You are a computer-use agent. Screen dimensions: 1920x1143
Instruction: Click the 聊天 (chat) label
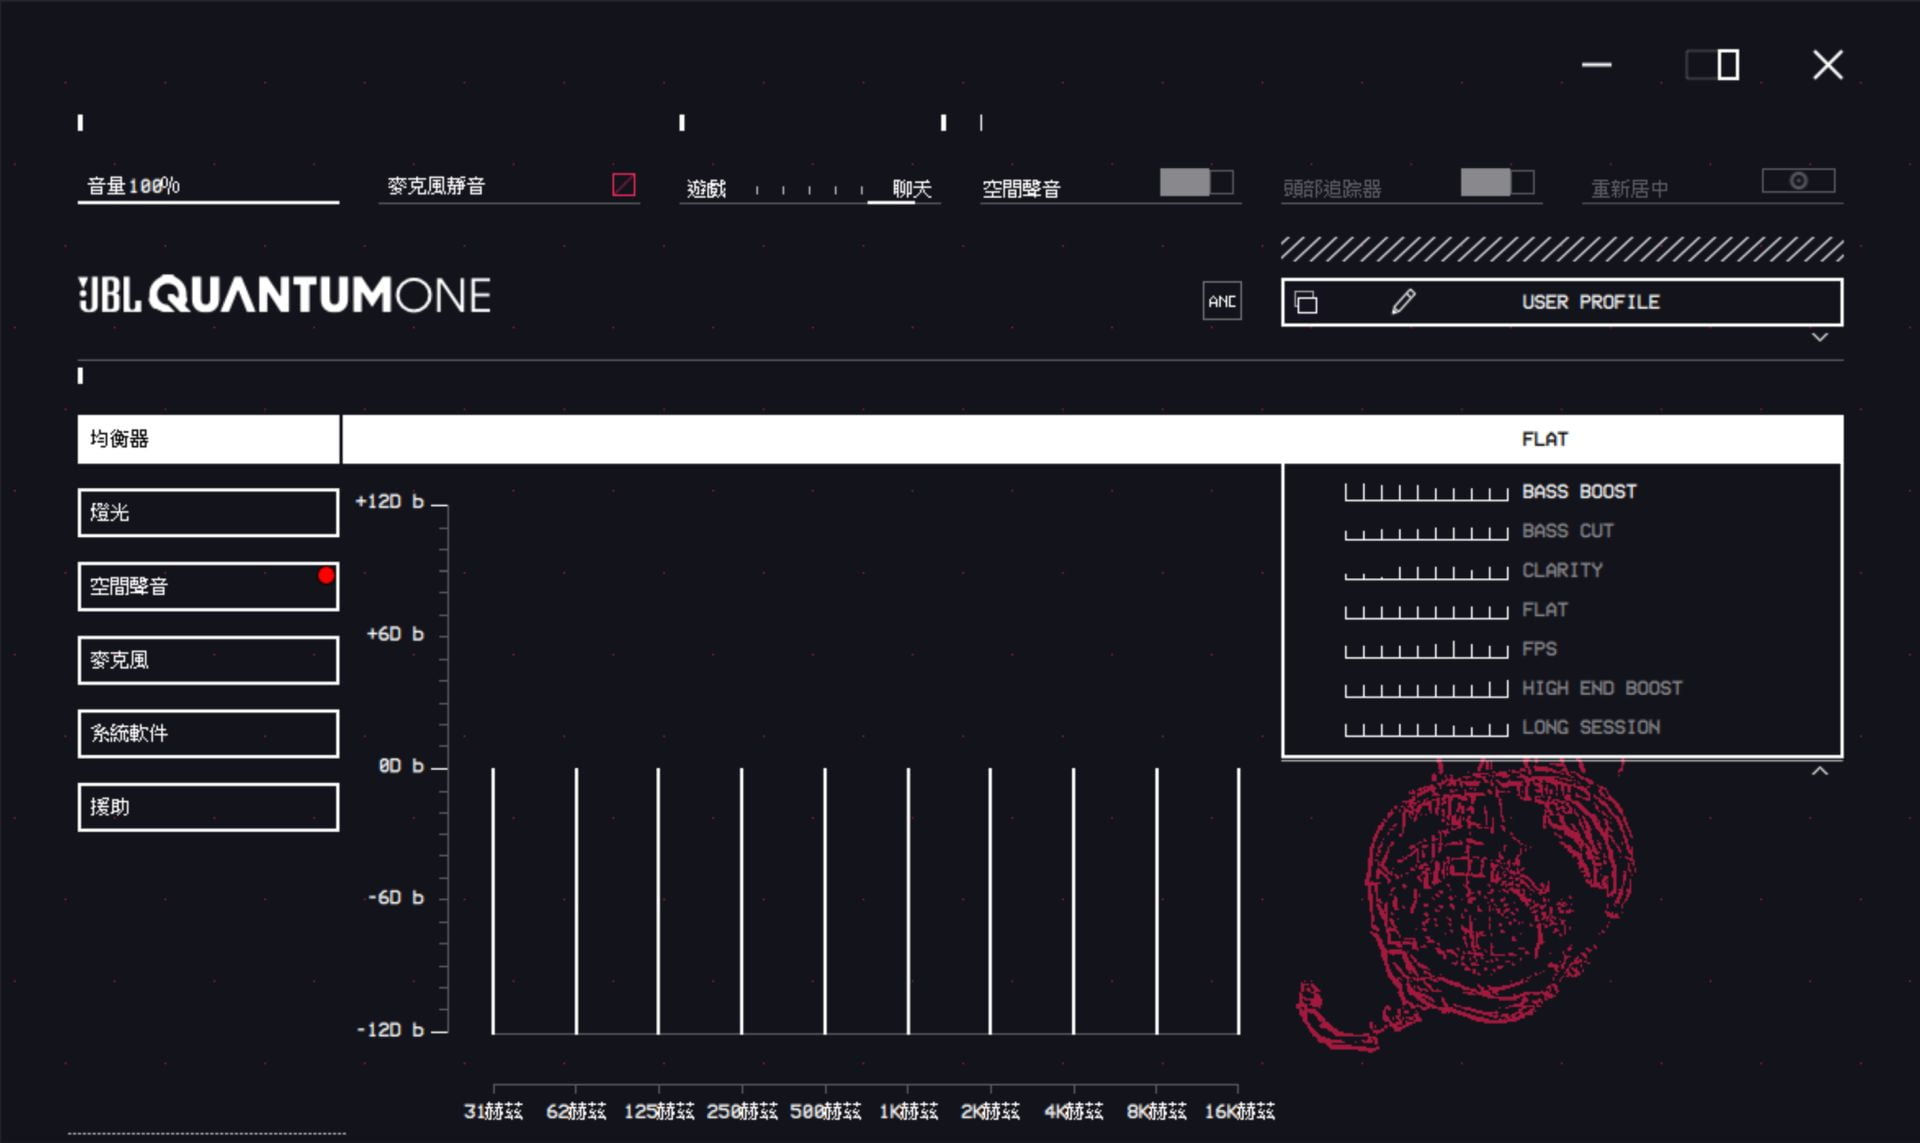[x=911, y=188]
